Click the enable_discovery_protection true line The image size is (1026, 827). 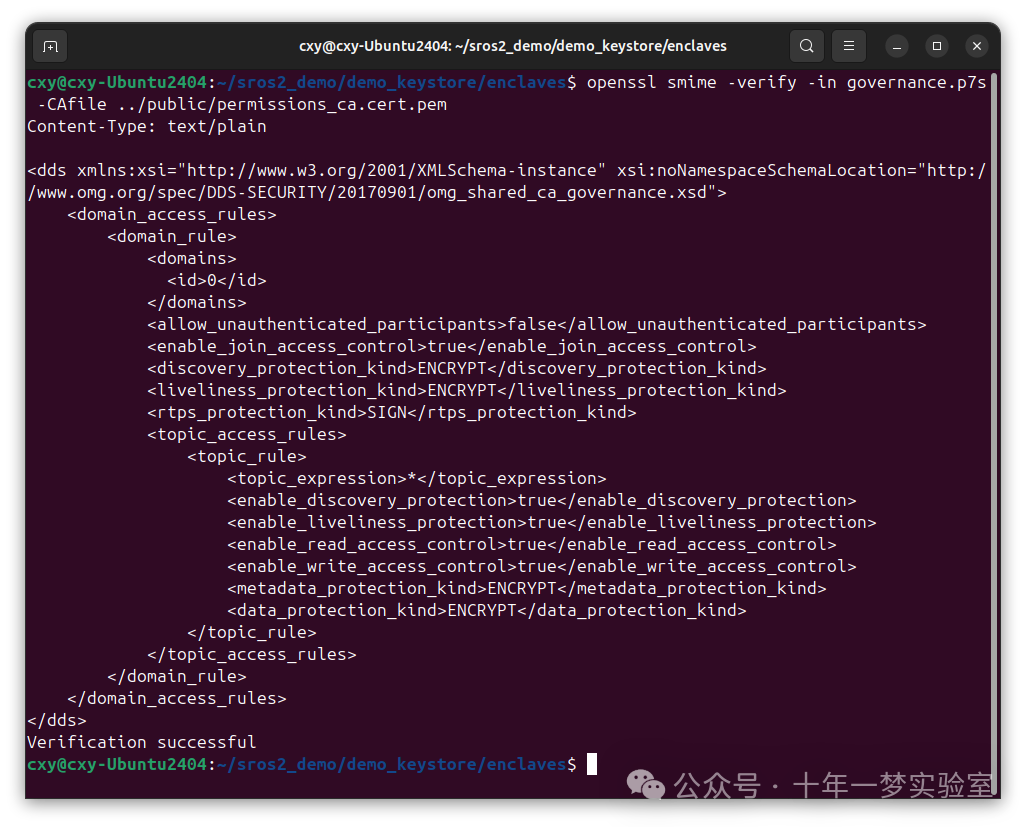542,501
